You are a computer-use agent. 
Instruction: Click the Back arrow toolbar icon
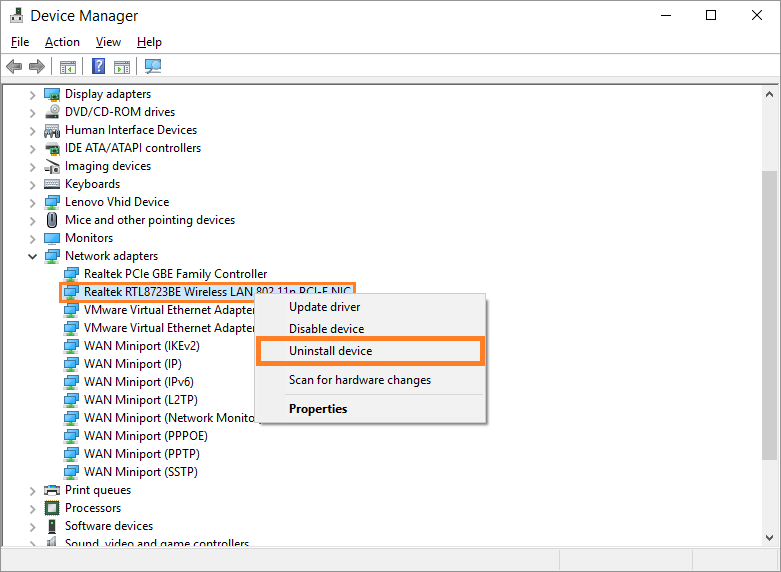(x=14, y=66)
